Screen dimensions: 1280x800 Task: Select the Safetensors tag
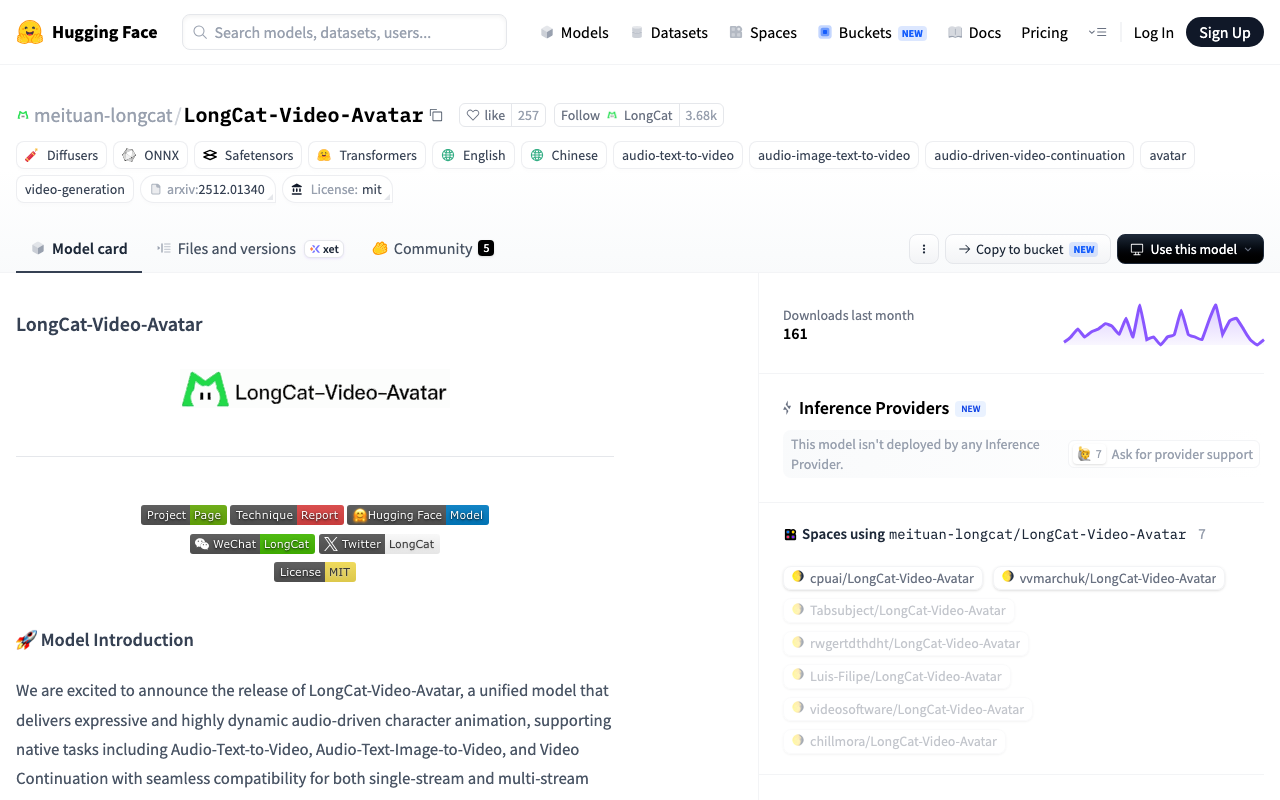point(248,155)
